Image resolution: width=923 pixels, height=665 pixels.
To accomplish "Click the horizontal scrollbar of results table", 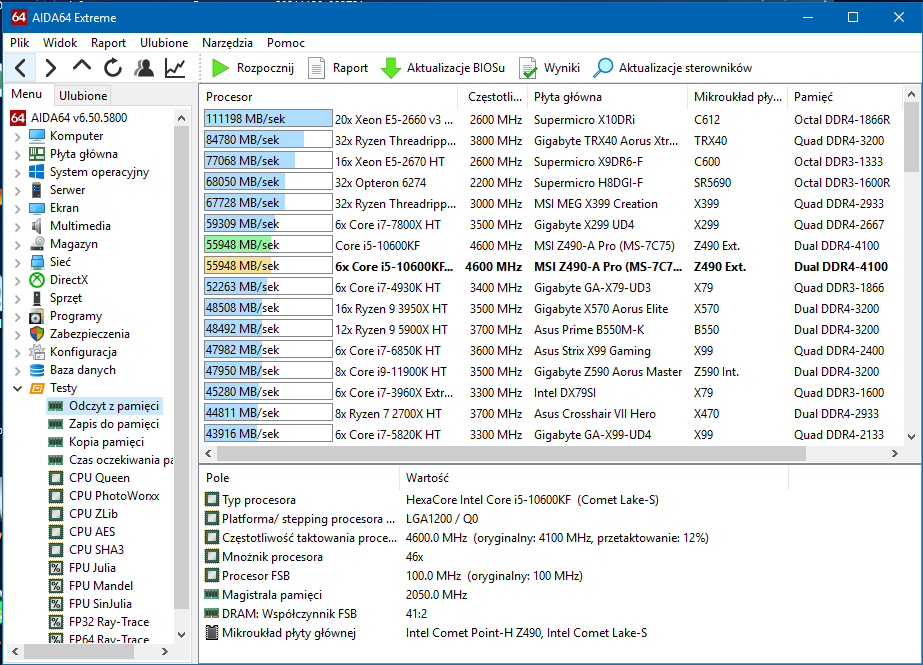I will click(511, 454).
